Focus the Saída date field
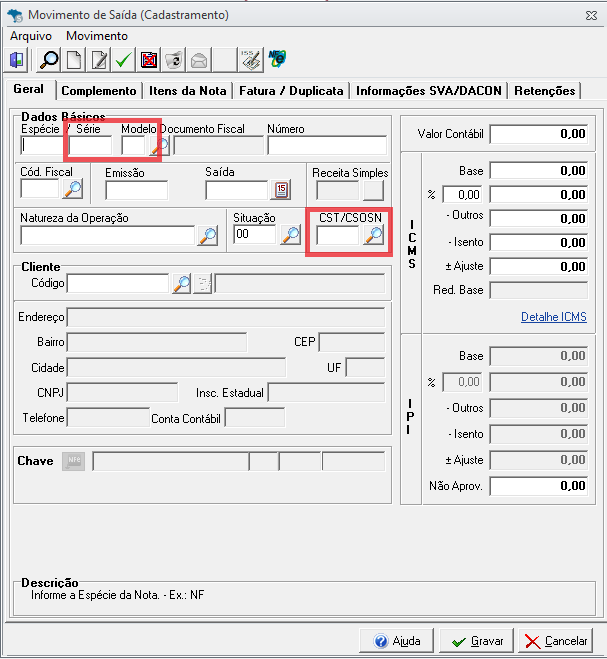The width and height of the screenshot is (607, 659). point(237,190)
